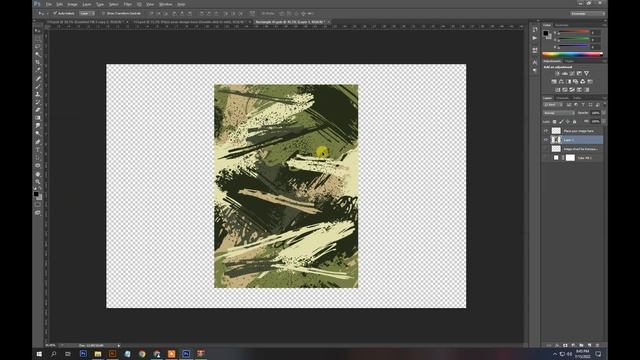640x360 pixels.
Task: Show hidden system tray icons
Action: click(x=555, y=354)
